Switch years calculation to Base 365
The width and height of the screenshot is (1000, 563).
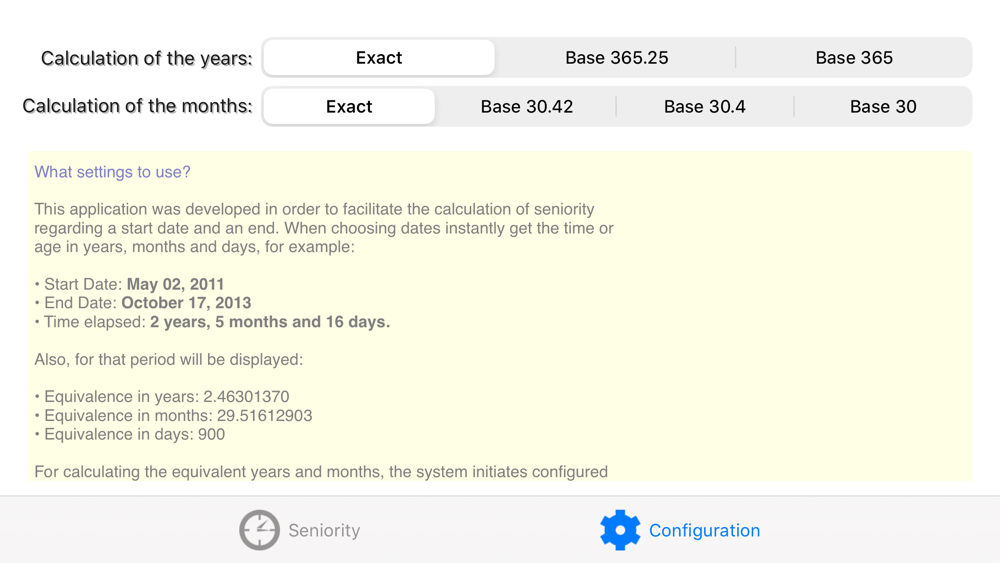click(854, 57)
